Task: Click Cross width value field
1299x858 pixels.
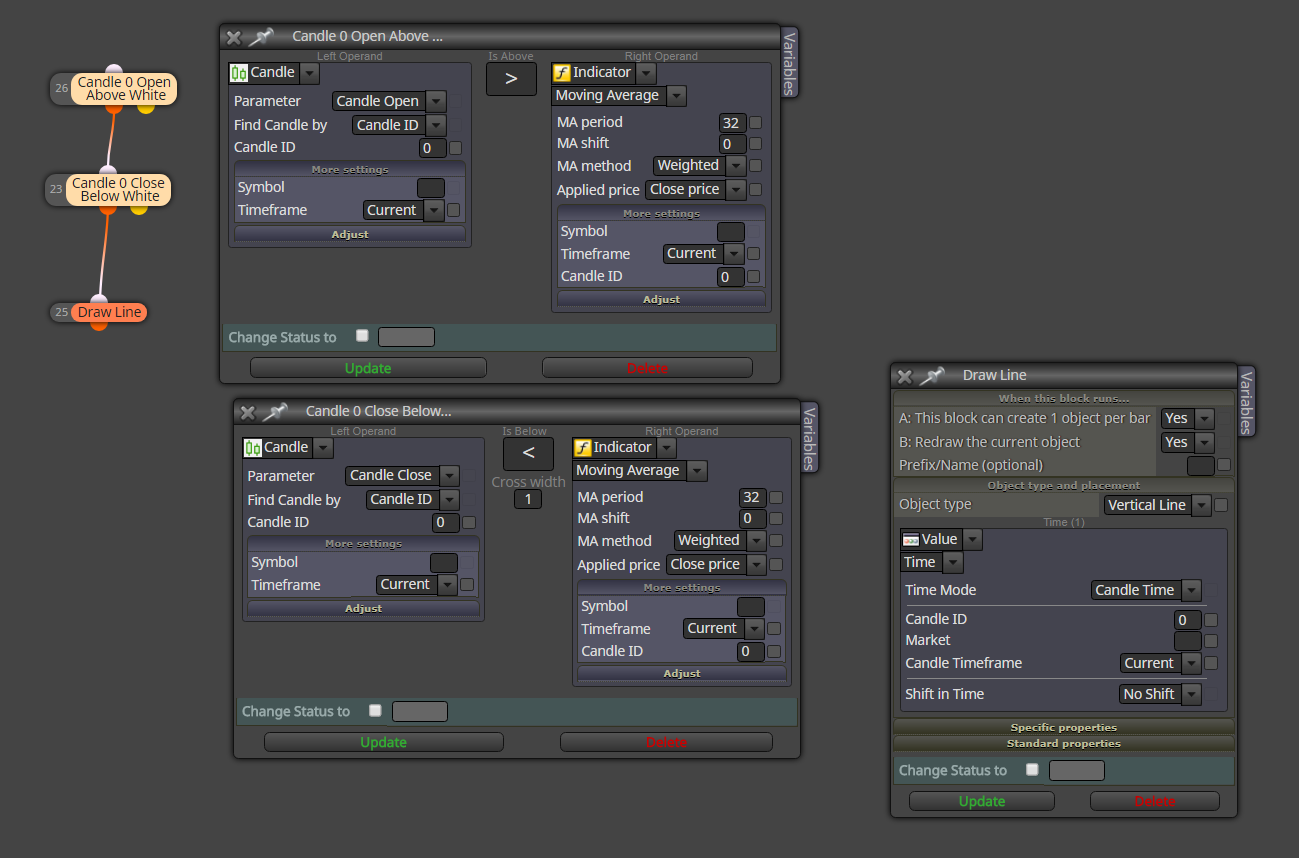Action: coord(528,499)
